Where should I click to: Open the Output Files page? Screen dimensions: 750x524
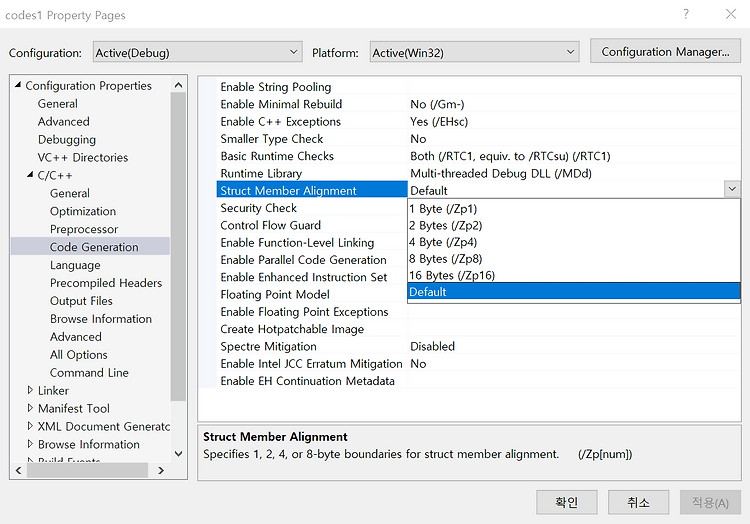pyautogui.click(x=81, y=301)
